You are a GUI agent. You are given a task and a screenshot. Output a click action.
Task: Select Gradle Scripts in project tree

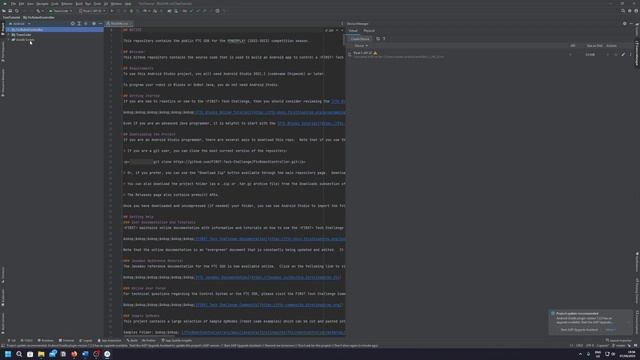[25, 40]
